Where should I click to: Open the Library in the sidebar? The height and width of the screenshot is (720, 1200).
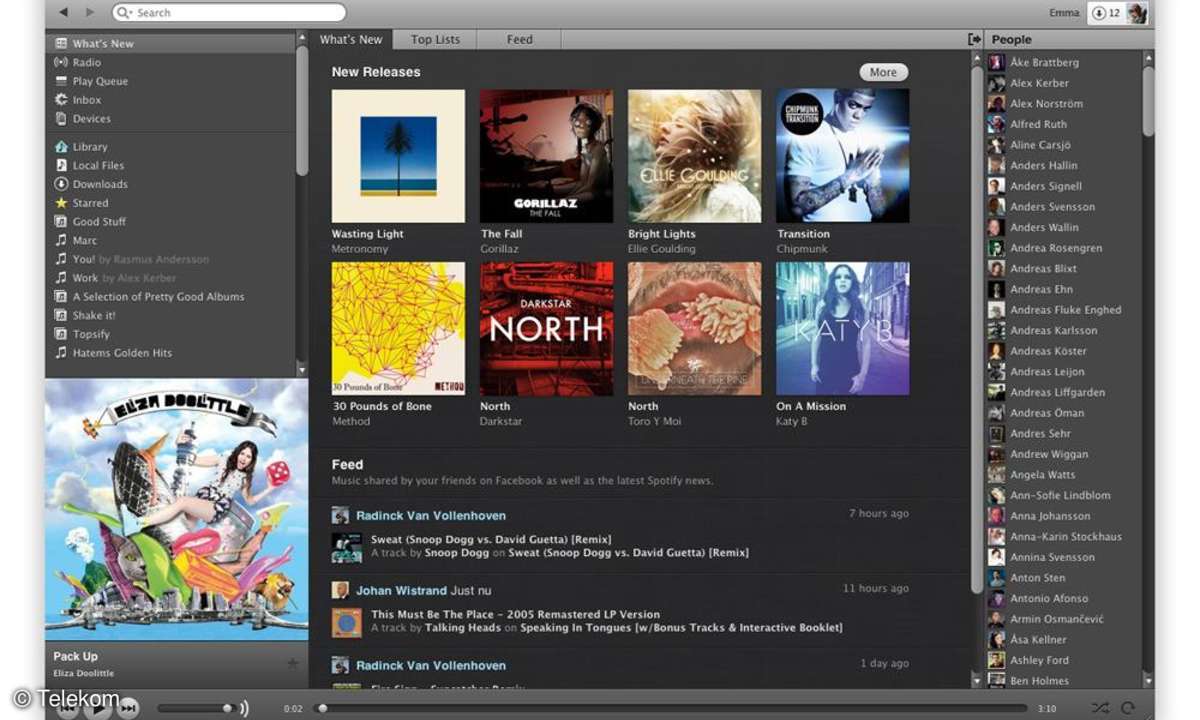tap(170, 147)
